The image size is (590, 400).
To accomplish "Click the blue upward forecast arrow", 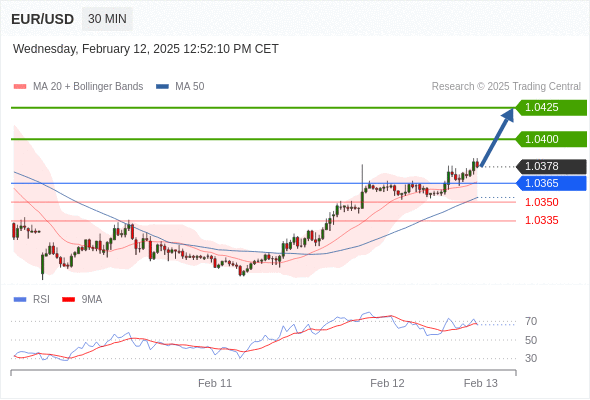I will [x=497, y=137].
